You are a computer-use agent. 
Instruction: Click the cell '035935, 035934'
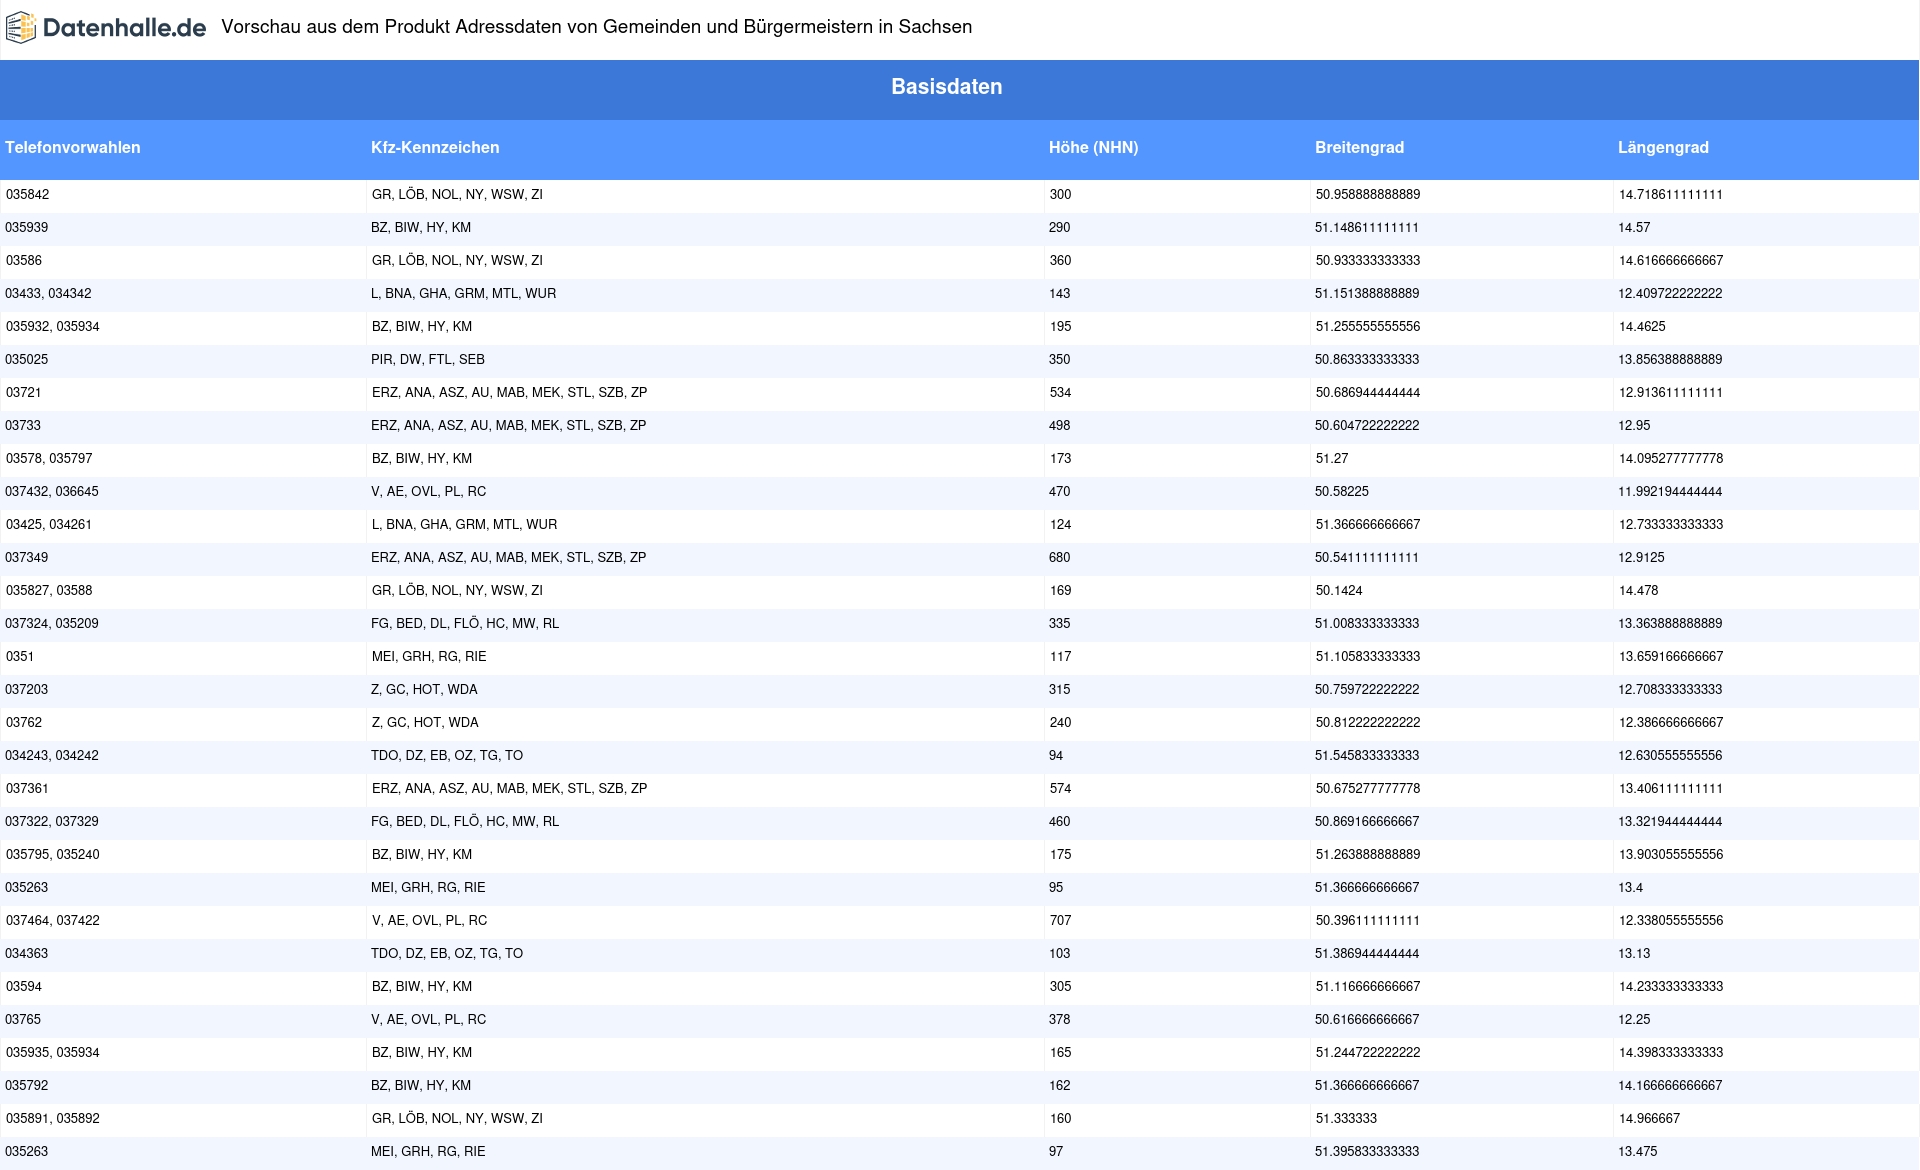52,1053
